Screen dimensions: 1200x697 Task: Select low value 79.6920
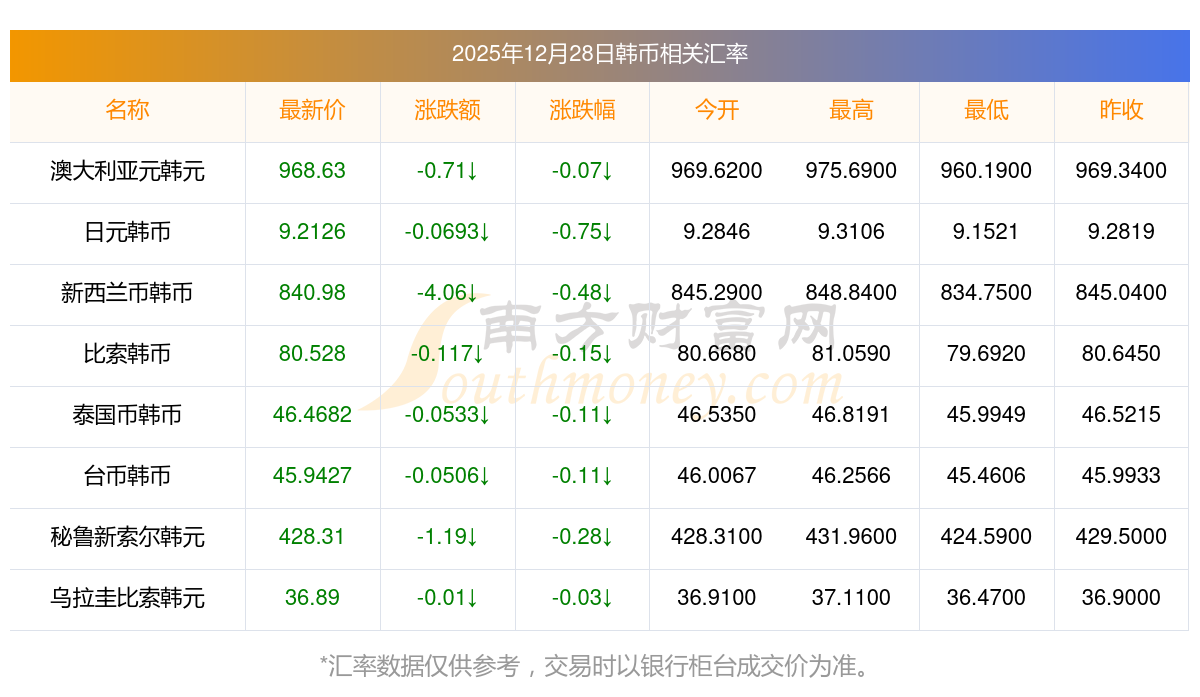tap(986, 354)
